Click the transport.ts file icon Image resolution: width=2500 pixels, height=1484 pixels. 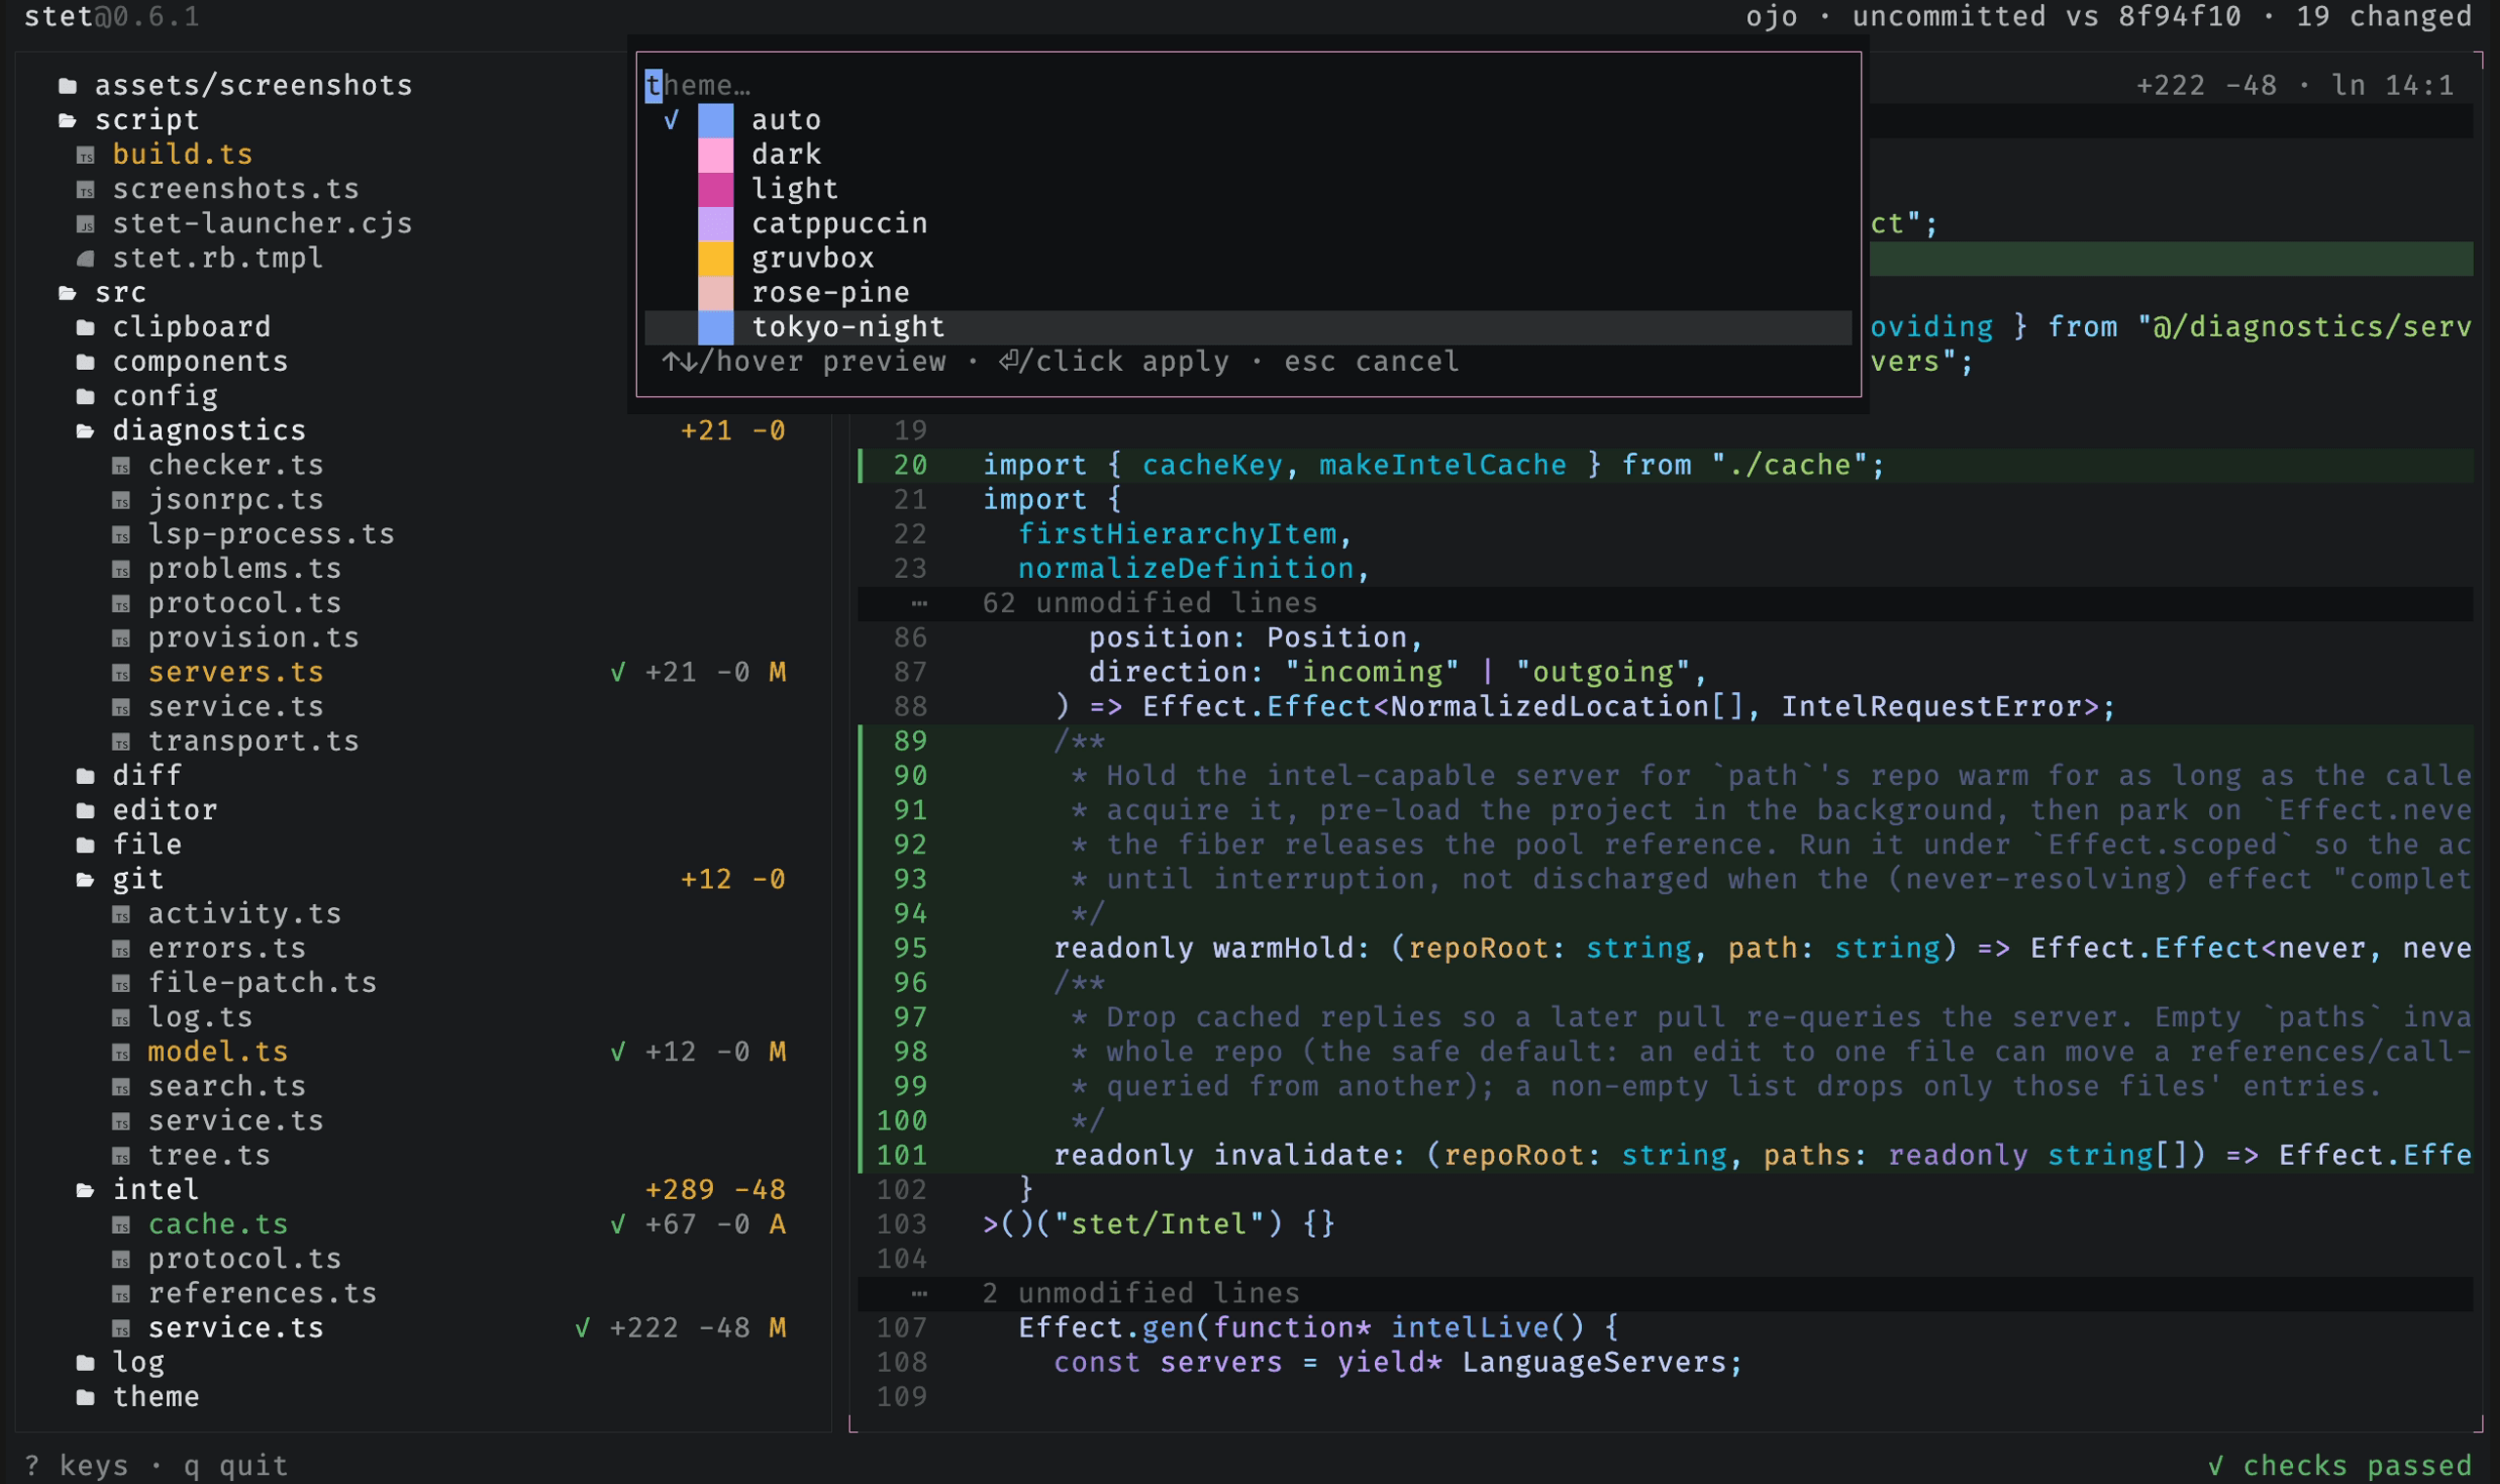[121, 742]
